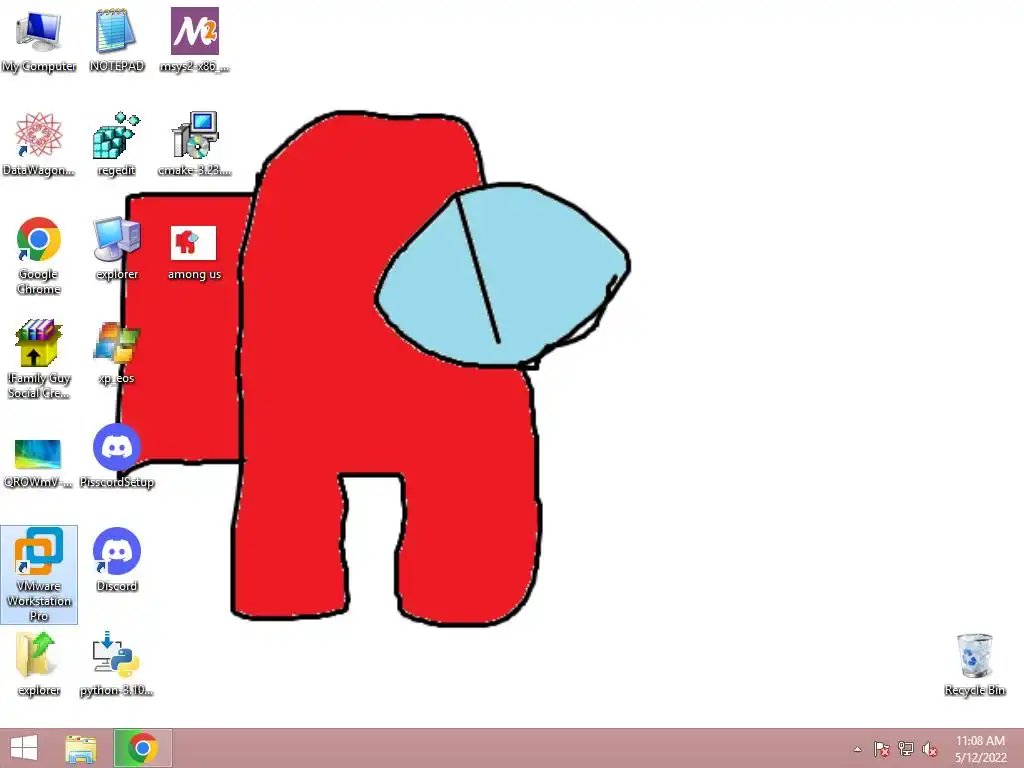
Task: Show hidden system tray icons
Action: [x=857, y=749]
